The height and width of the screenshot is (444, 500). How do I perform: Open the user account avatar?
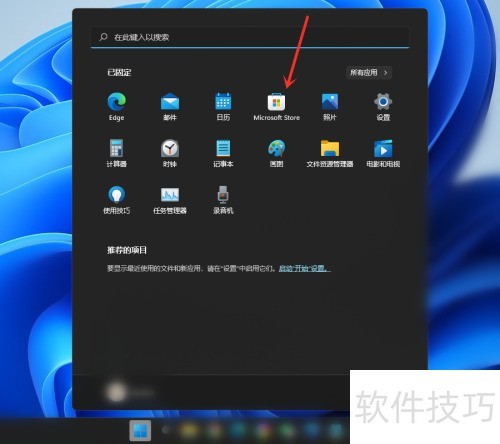tap(116, 392)
